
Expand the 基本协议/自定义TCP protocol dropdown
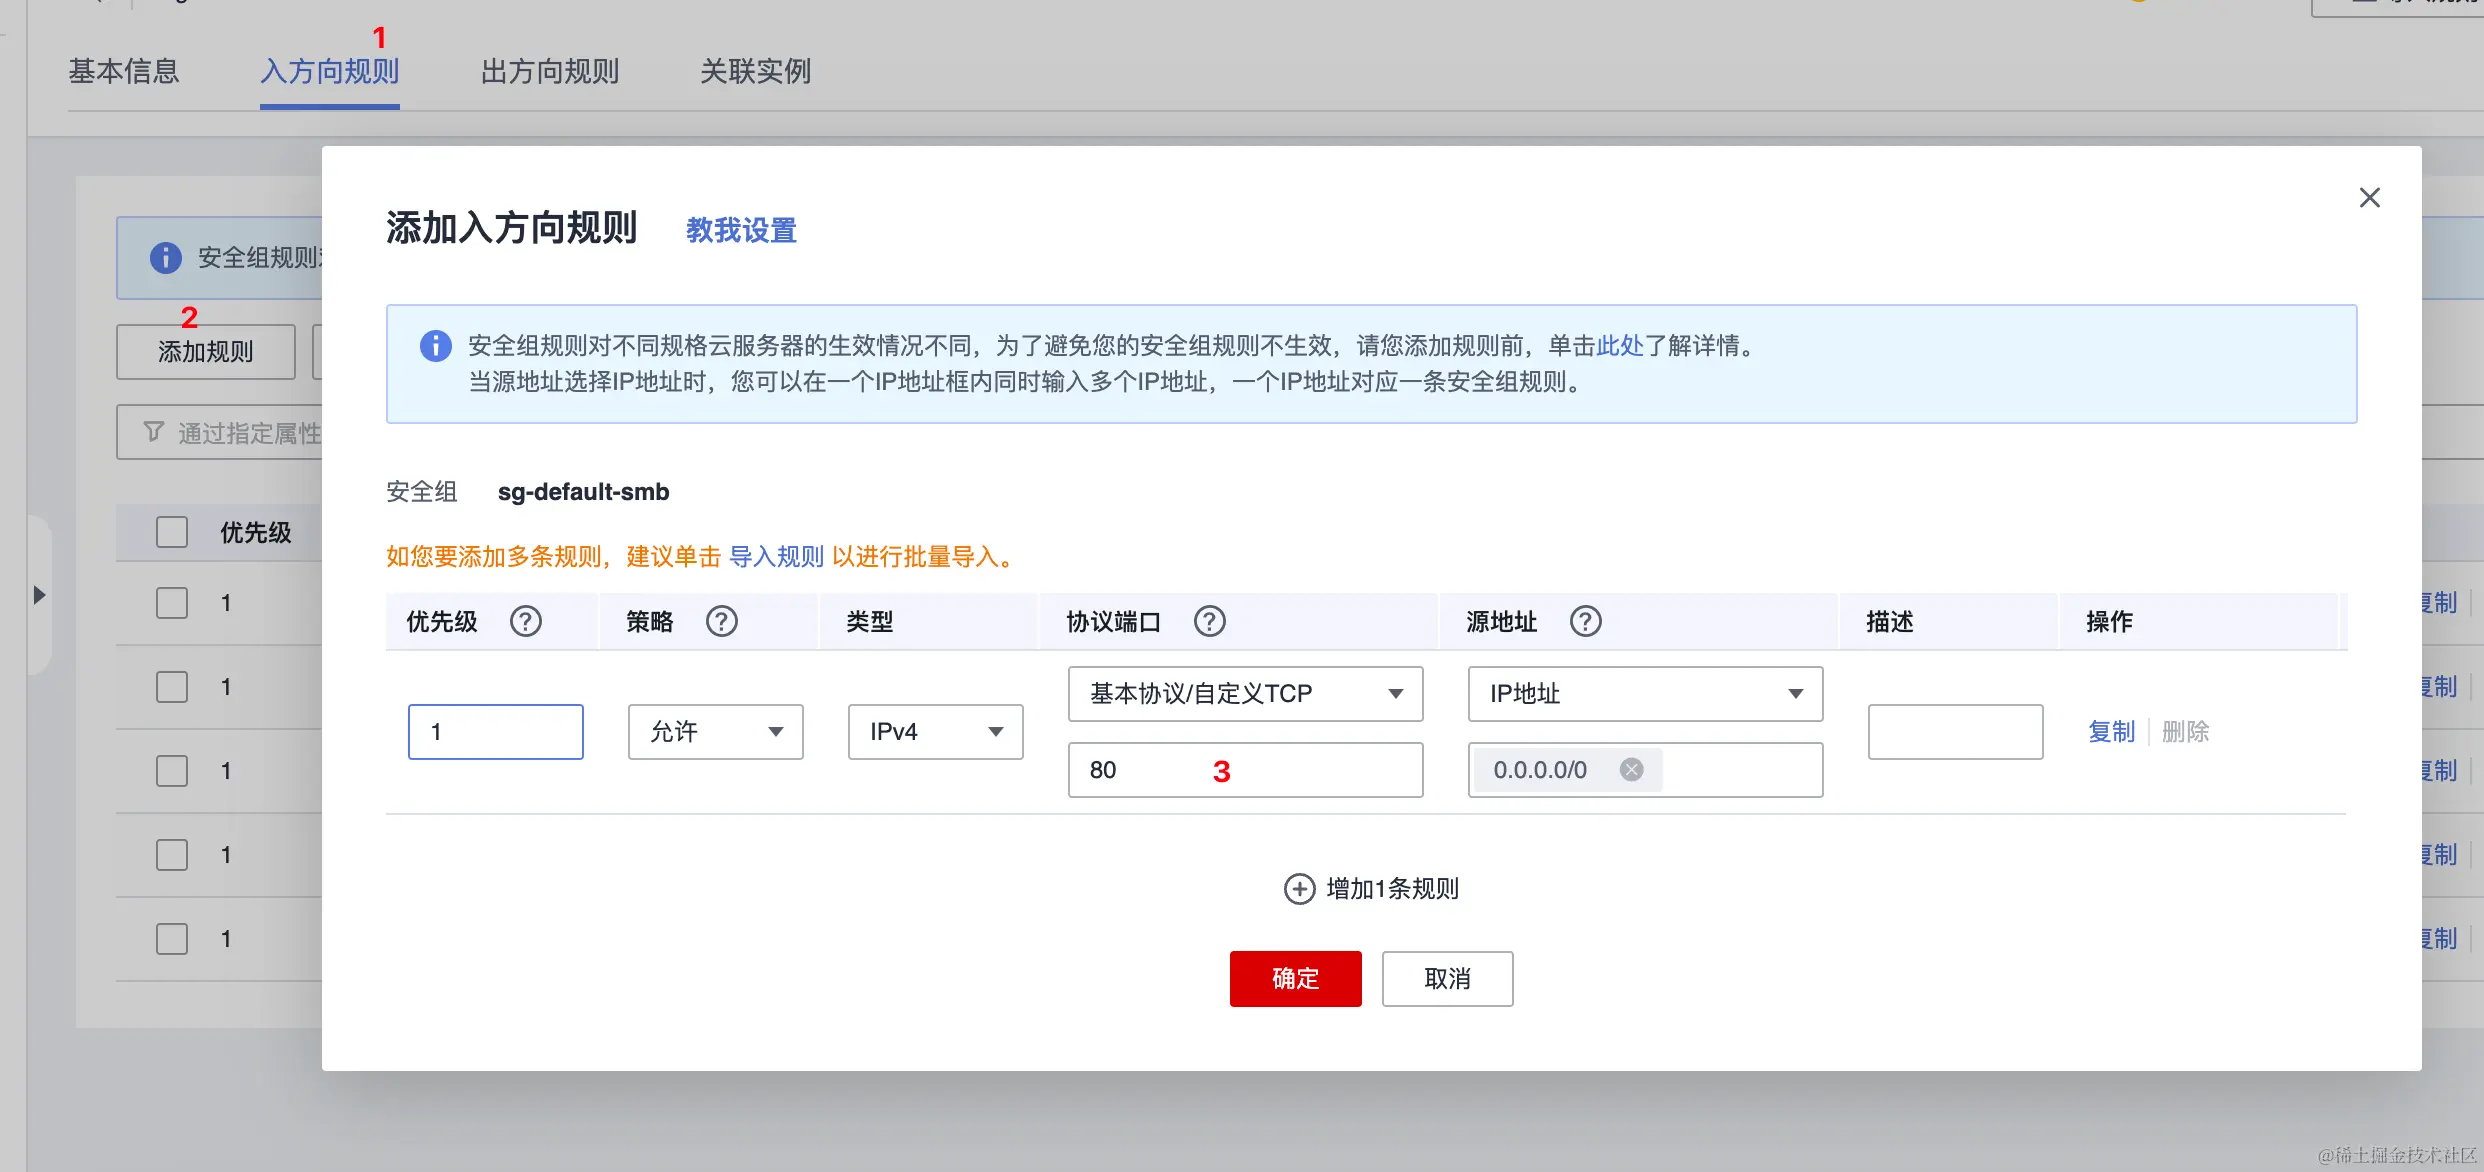click(x=1245, y=694)
